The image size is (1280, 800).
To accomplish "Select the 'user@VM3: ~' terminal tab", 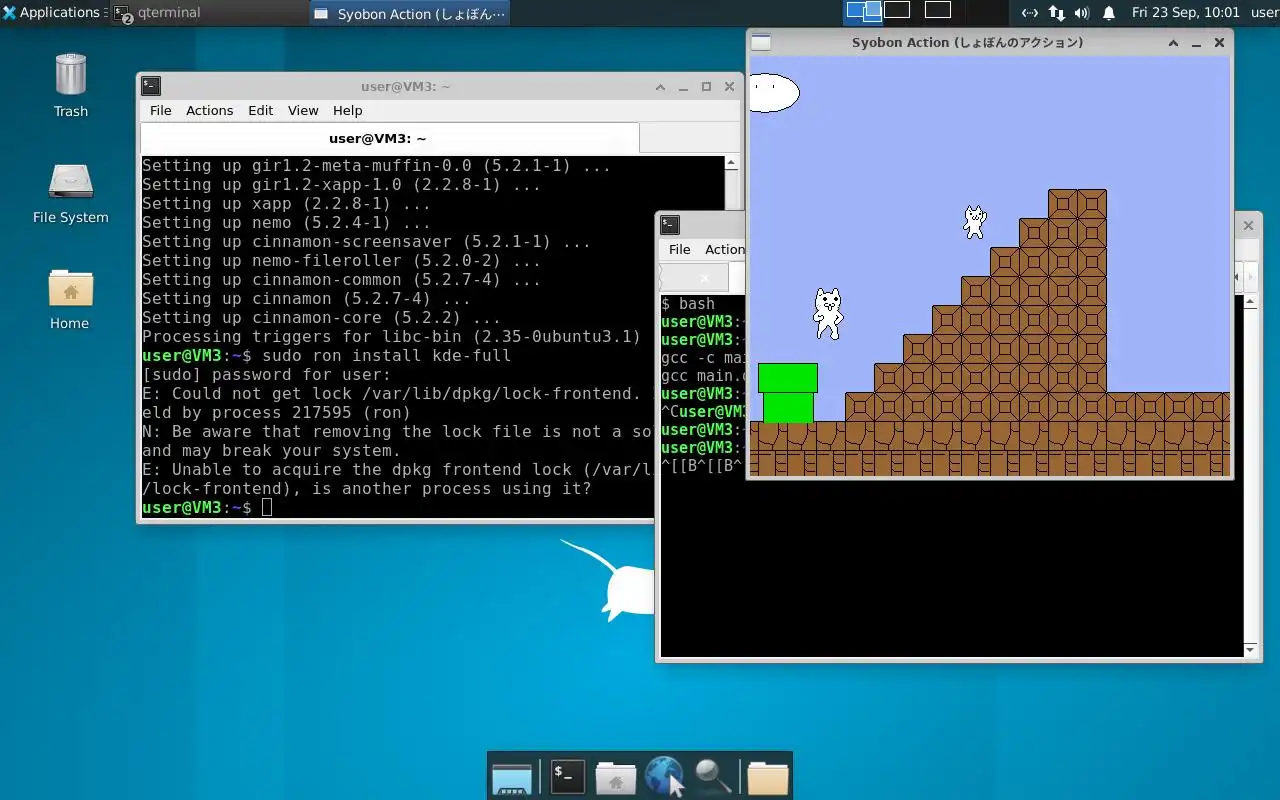I will click(390, 138).
